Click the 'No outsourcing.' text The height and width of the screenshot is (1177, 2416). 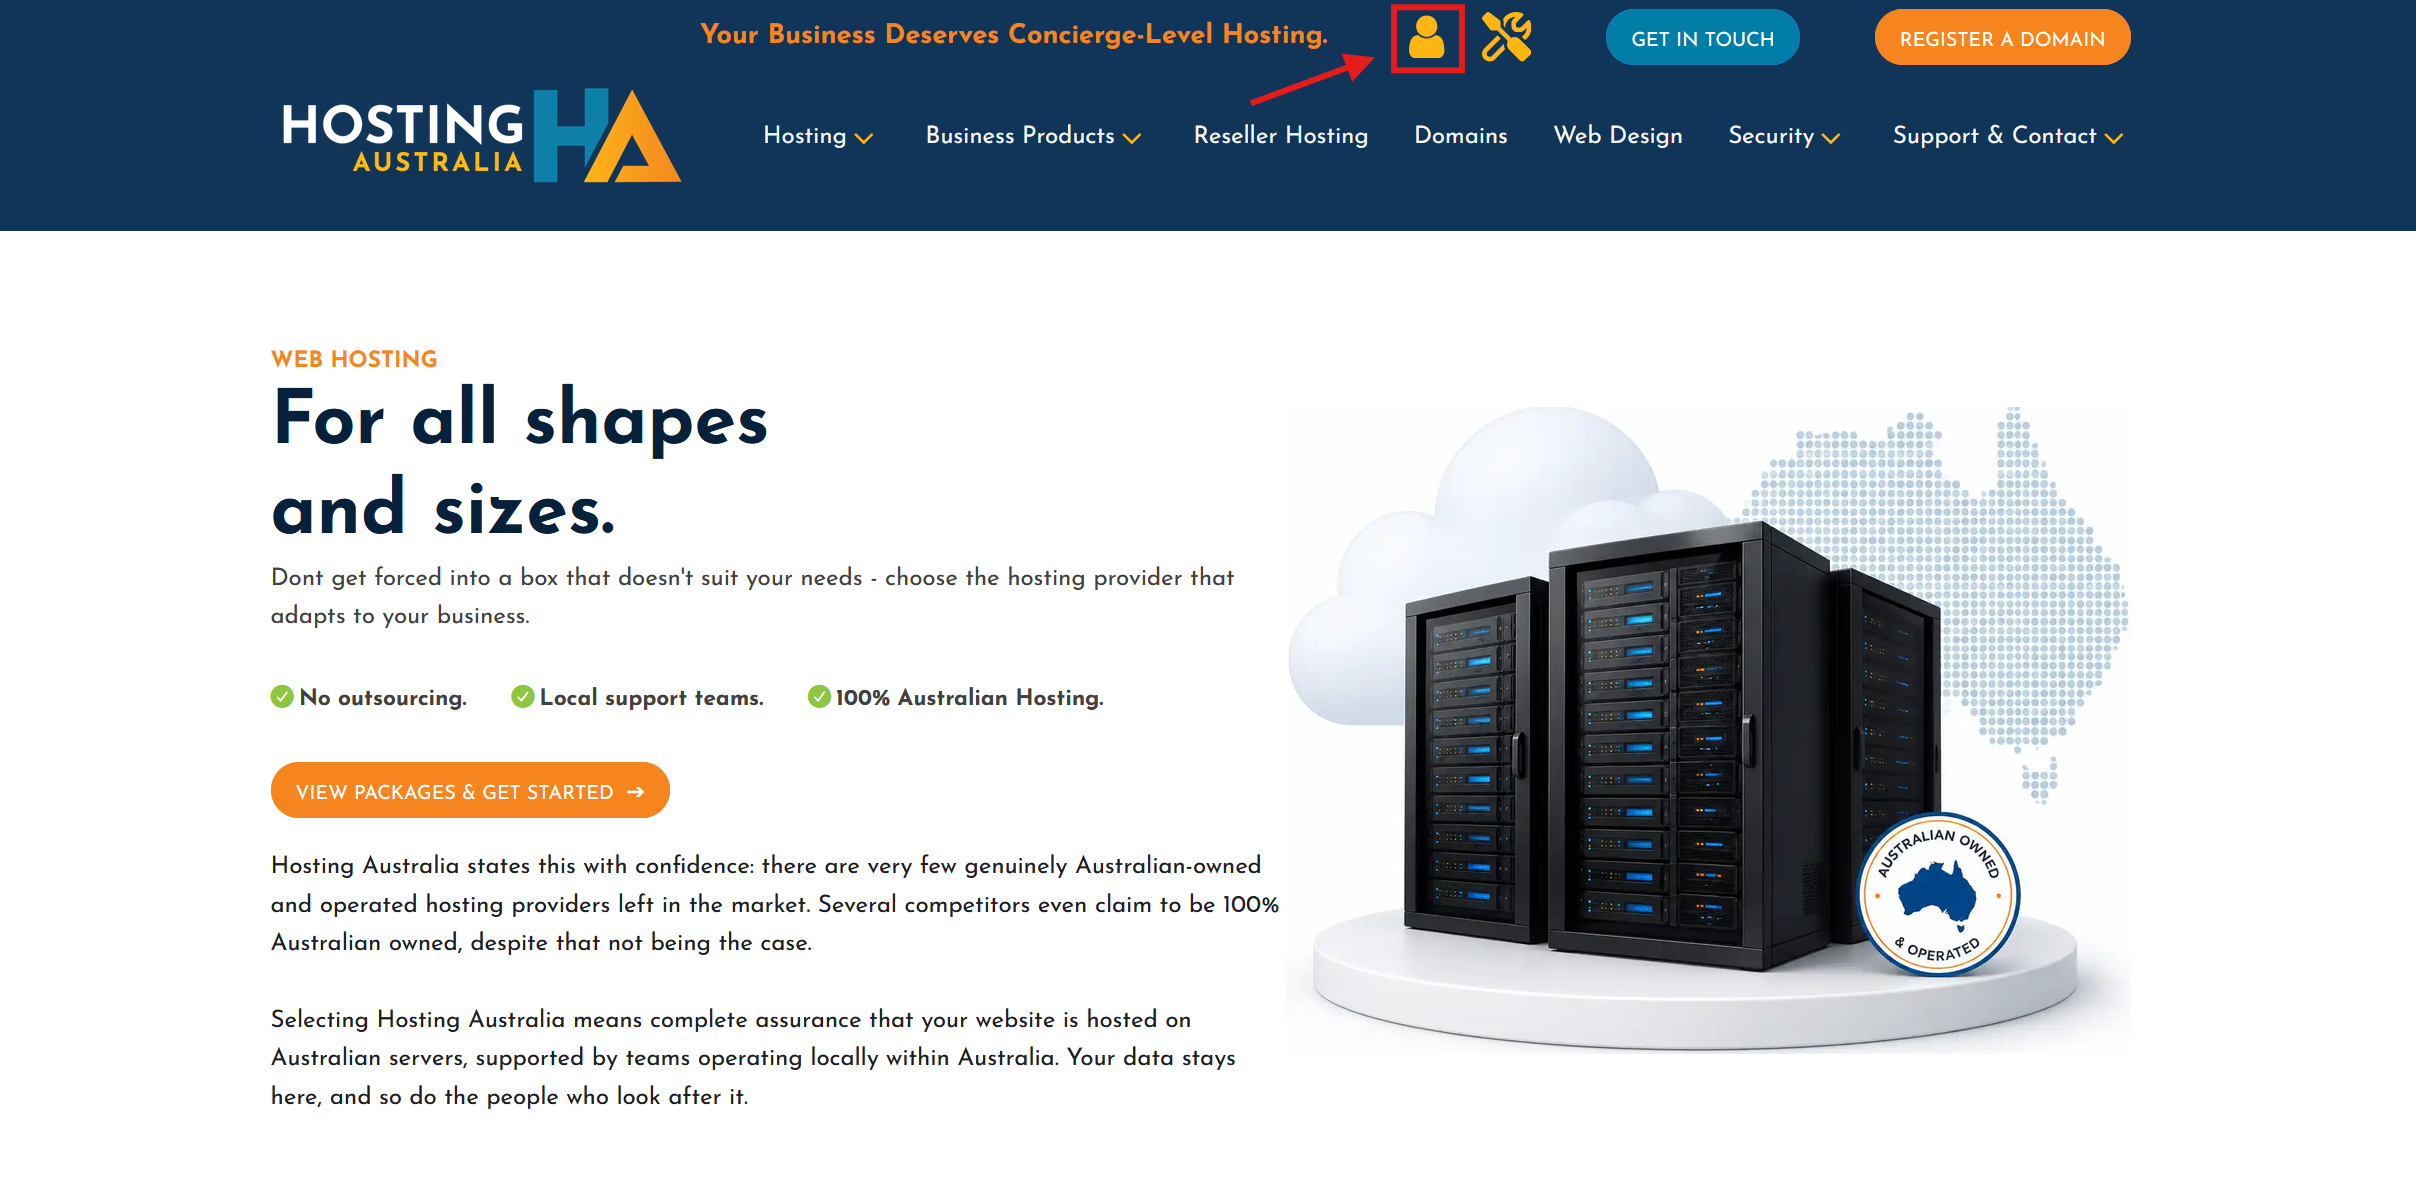[383, 697]
